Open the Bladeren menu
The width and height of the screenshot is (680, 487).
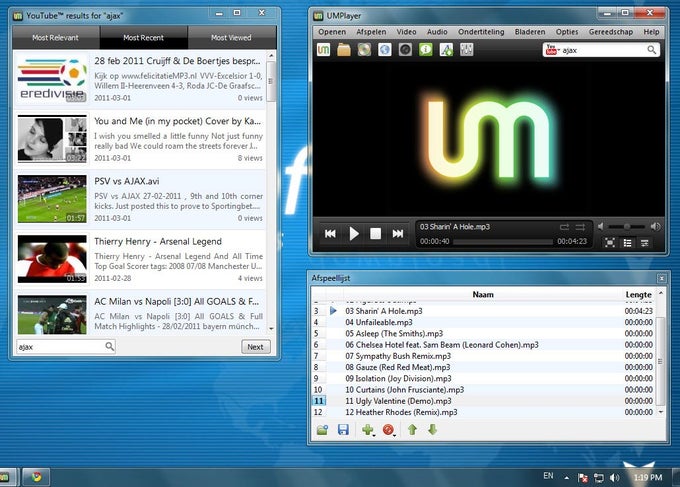[x=530, y=32]
